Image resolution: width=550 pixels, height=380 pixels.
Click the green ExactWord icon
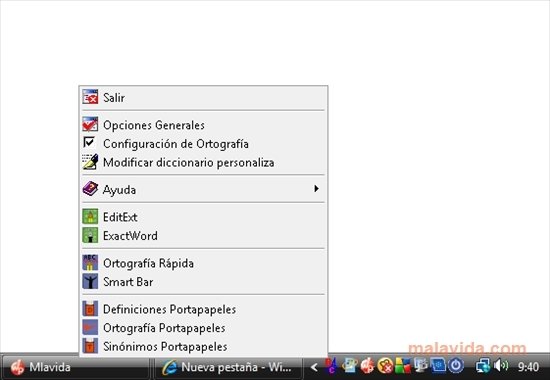[90, 235]
